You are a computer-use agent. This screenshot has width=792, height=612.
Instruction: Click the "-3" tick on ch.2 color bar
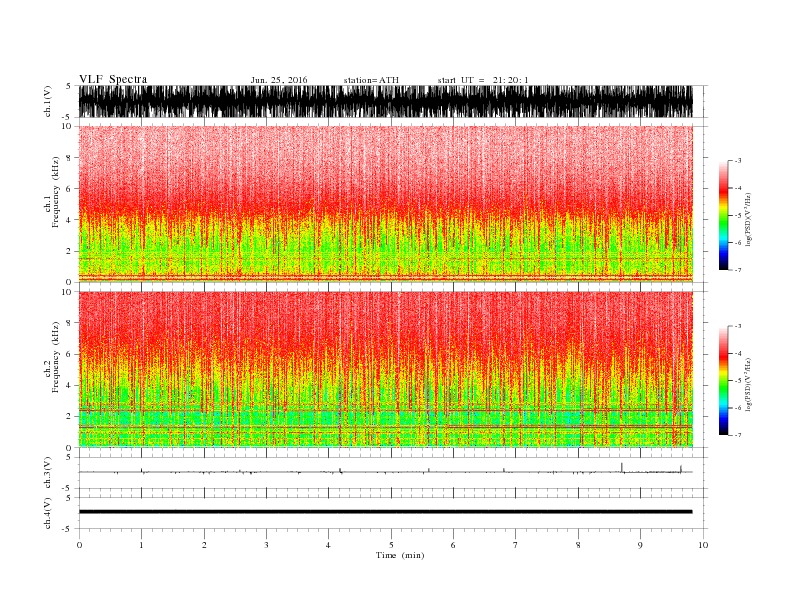[x=737, y=326]
